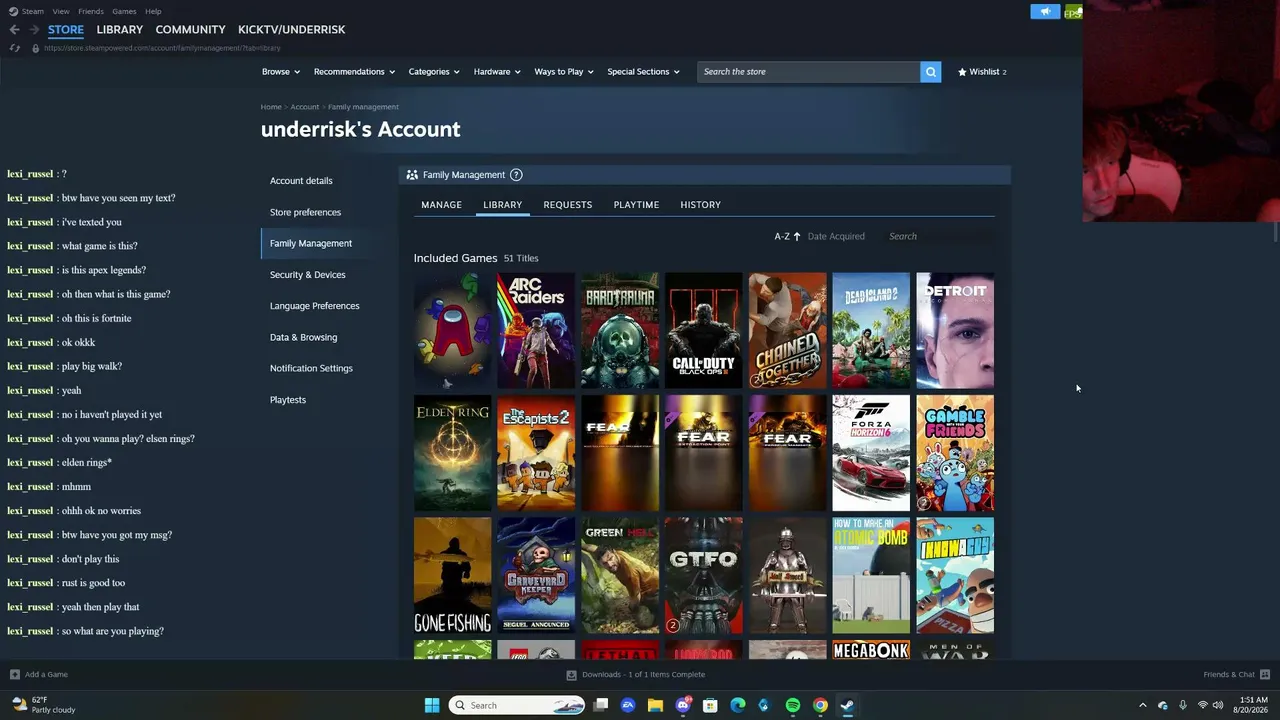Viewport: 1280px width, 720px height.
Task: Launch the EA app from the taskbar
Action: 628,705
